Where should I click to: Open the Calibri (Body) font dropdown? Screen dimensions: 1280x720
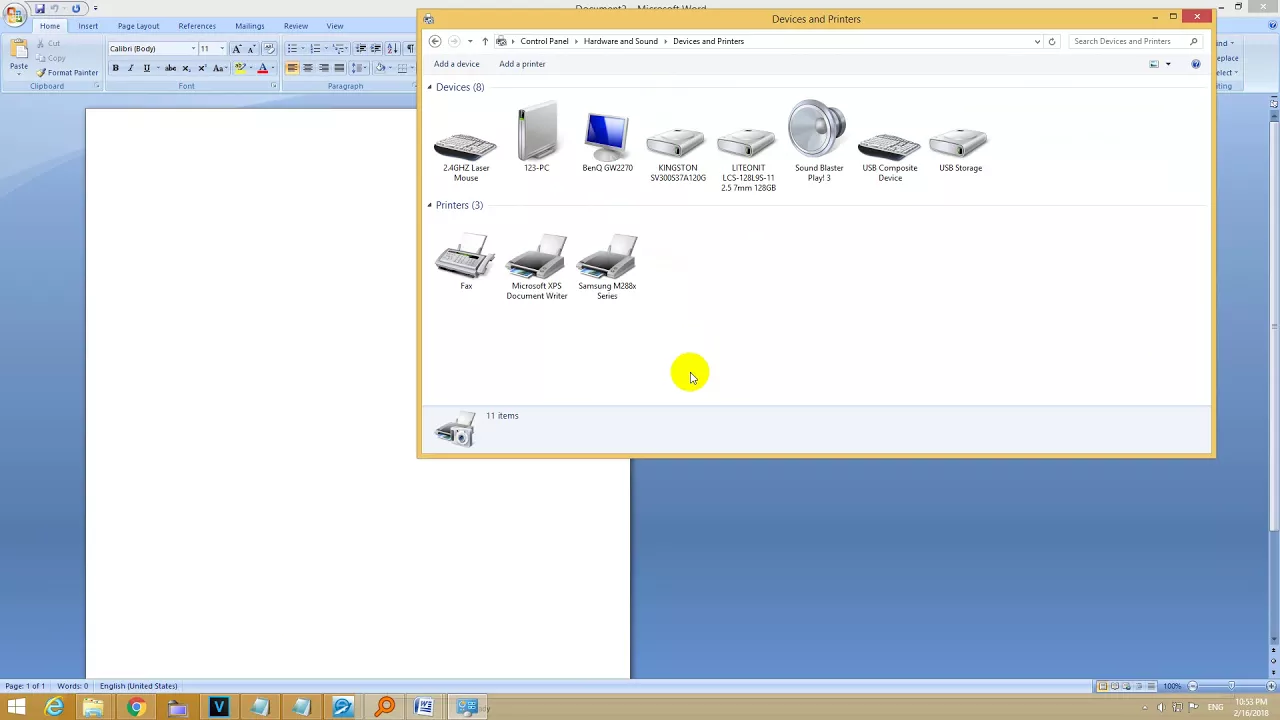pos(193,48)
